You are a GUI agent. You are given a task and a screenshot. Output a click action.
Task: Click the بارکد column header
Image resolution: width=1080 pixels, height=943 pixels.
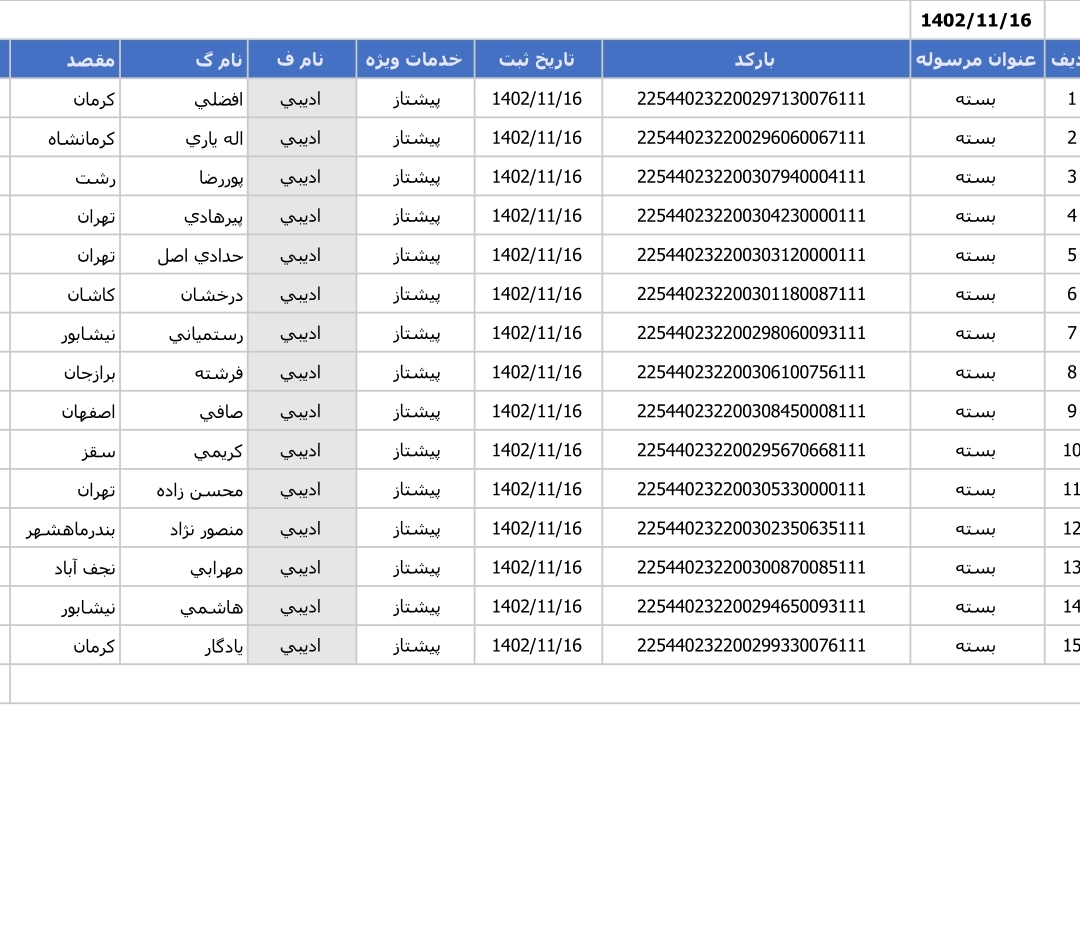coord(755,59)
